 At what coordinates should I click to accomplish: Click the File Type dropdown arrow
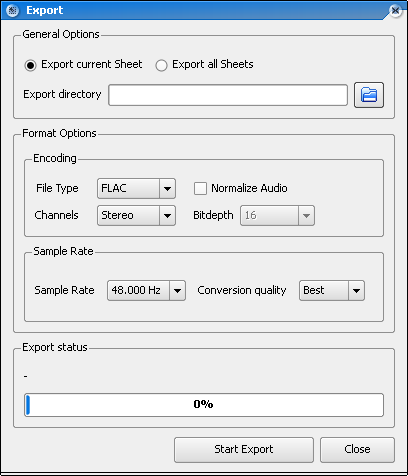(167, 188)
